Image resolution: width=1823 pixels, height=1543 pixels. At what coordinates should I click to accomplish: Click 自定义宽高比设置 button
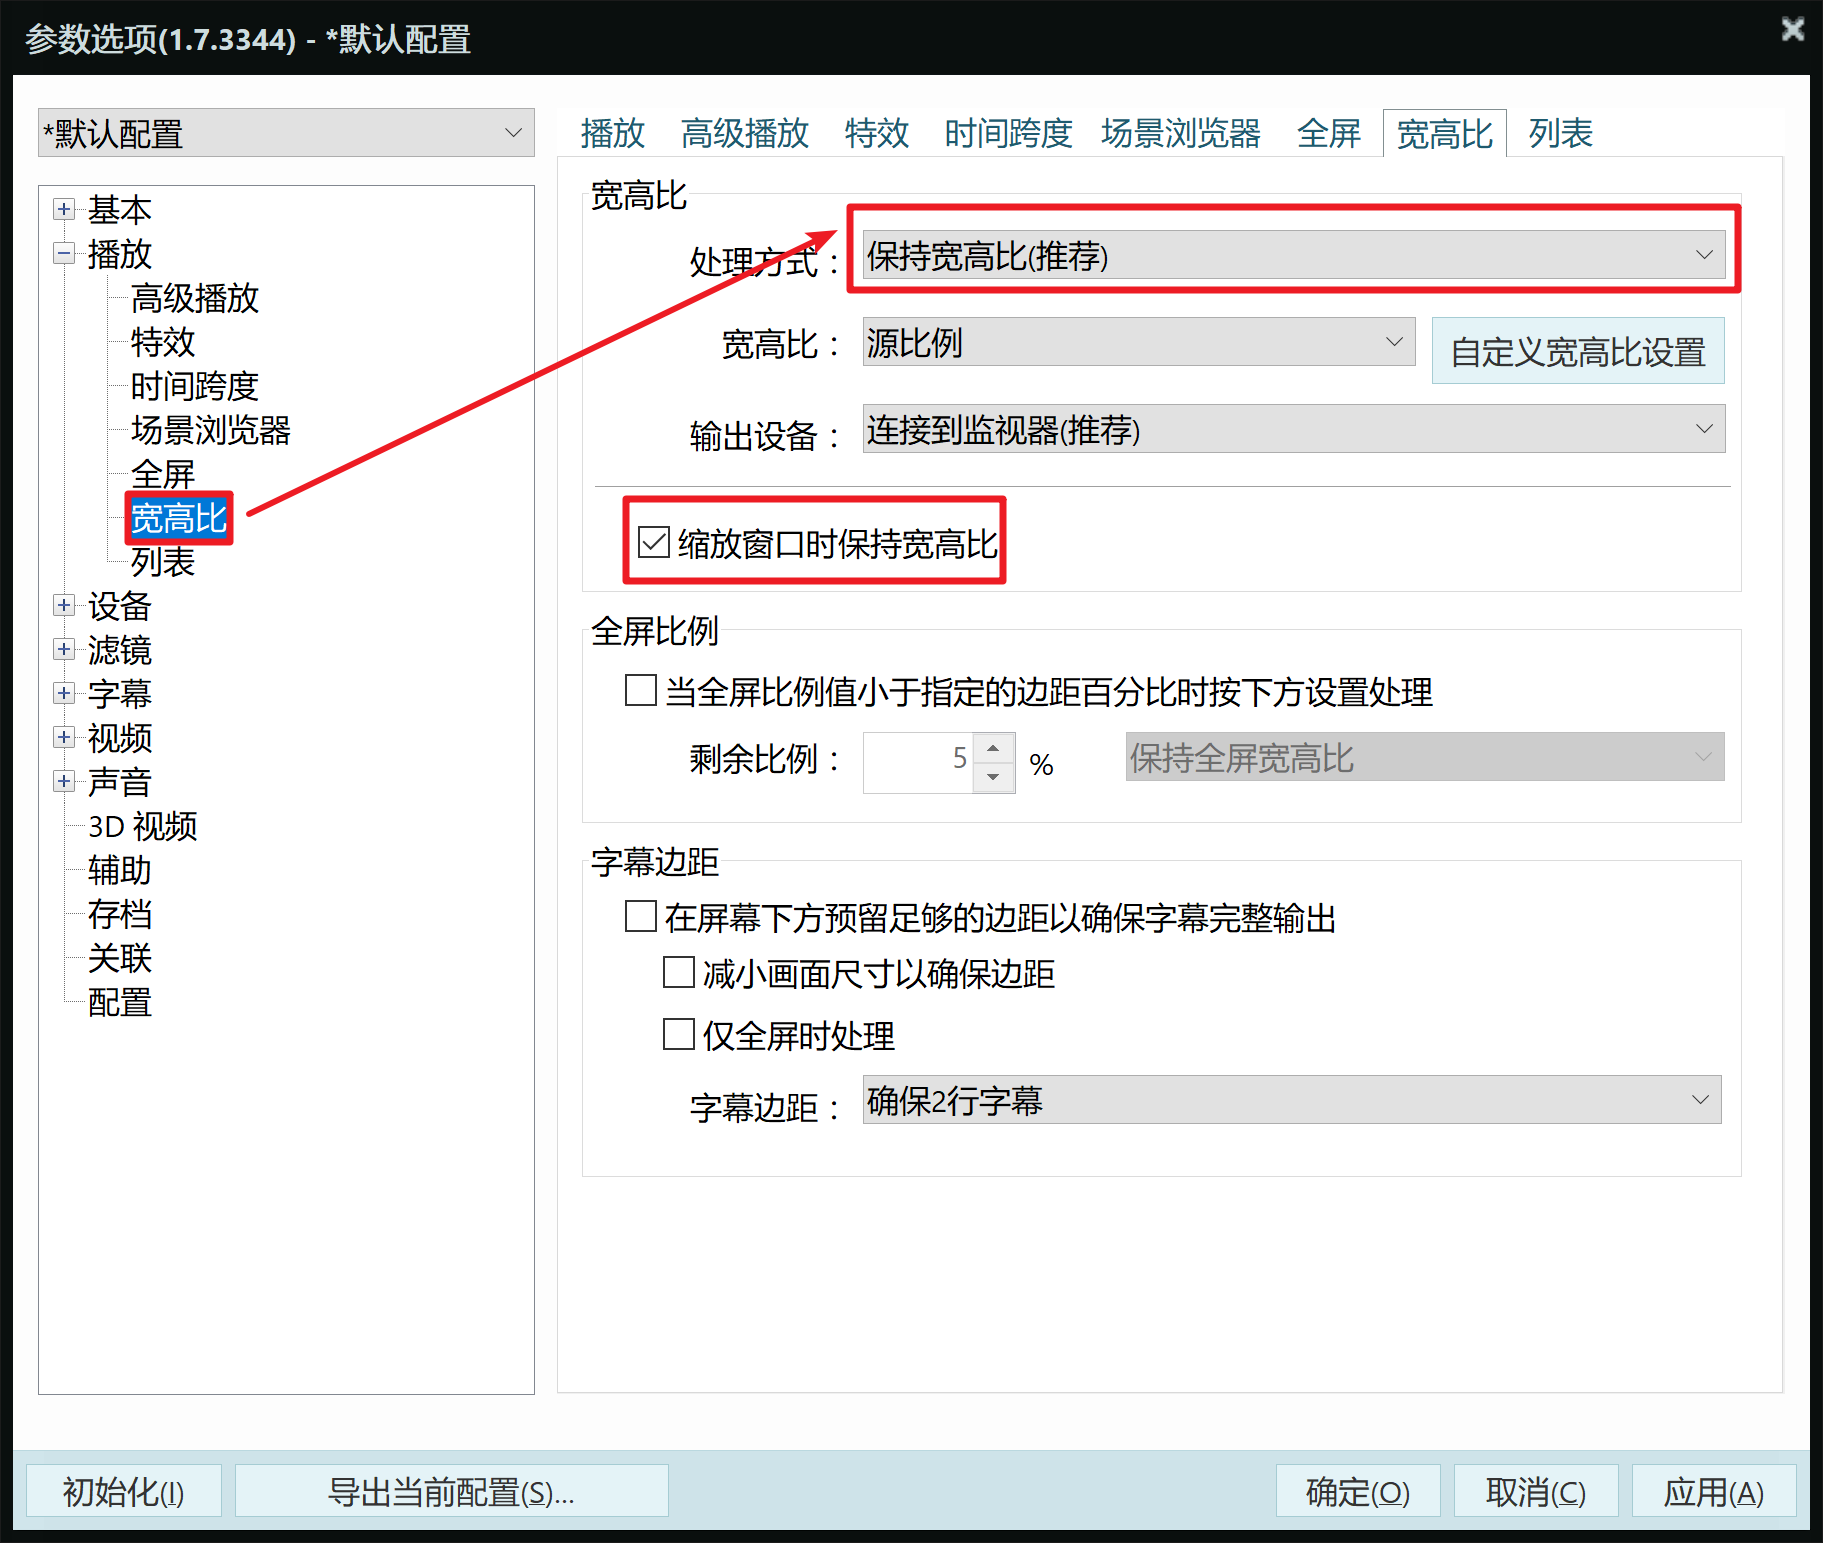click(1578, 351)
